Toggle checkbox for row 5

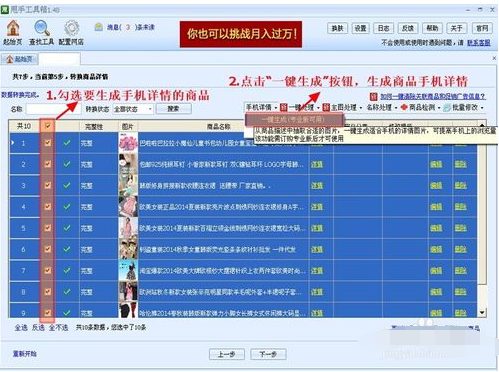click(48, 228)
